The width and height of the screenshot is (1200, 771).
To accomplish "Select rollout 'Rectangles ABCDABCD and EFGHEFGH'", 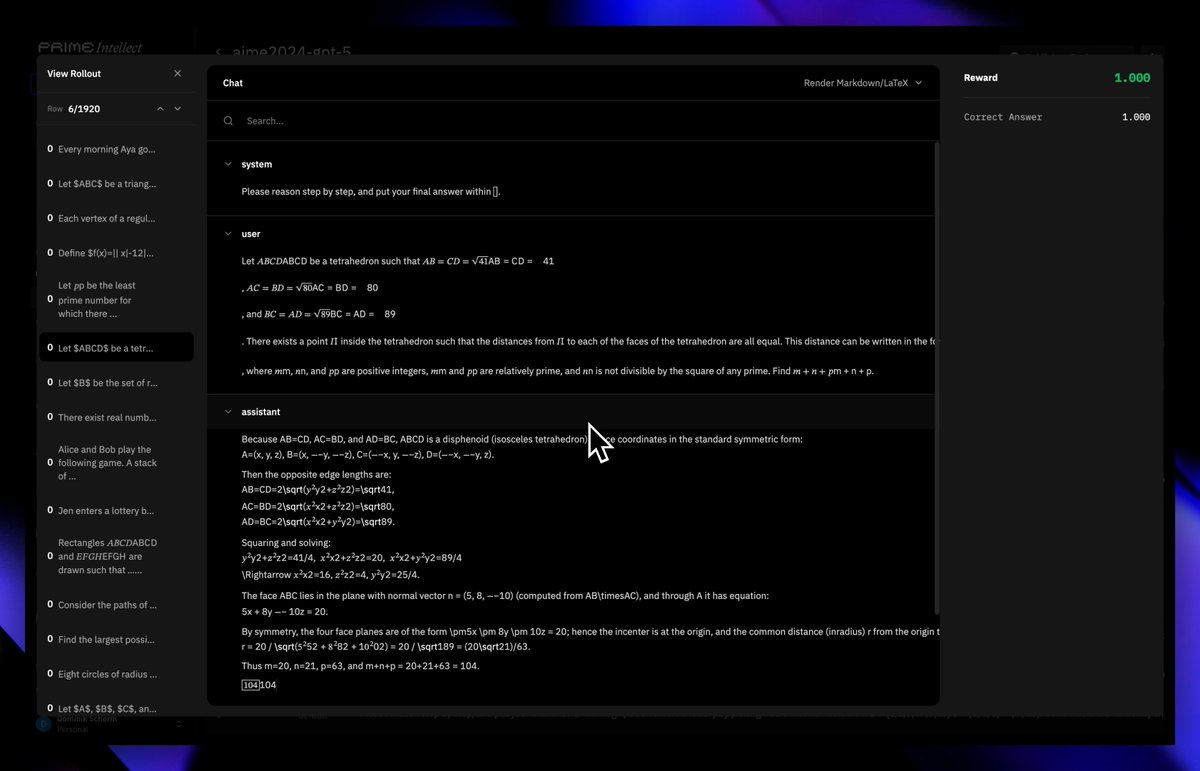I will coord(116,556).
